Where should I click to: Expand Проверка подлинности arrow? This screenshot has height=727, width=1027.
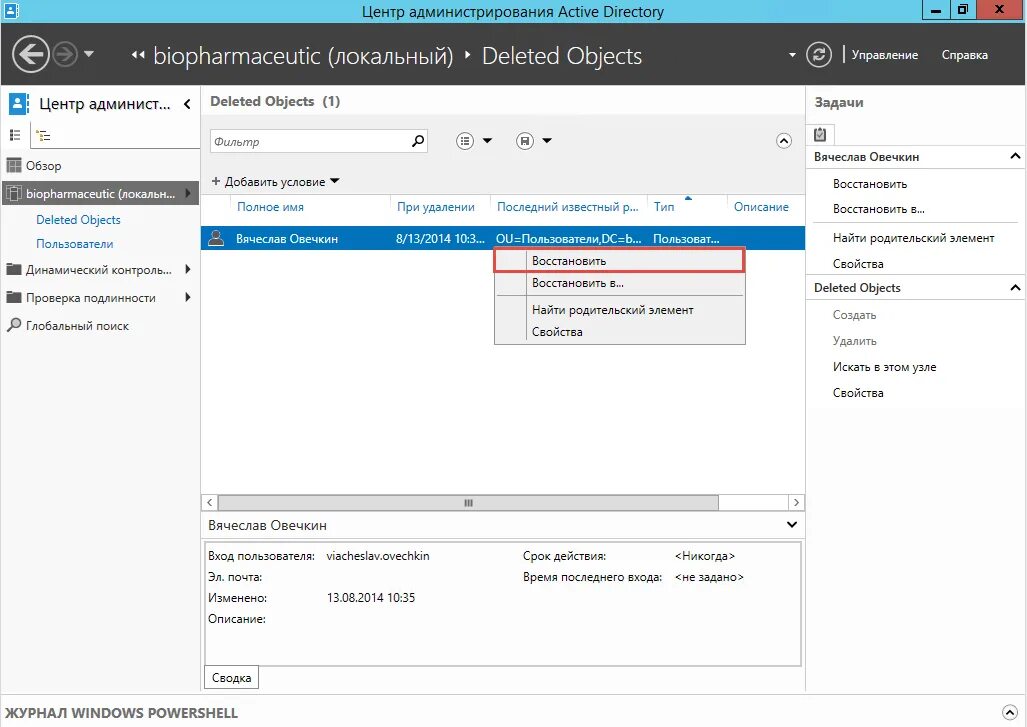point(188,297)
